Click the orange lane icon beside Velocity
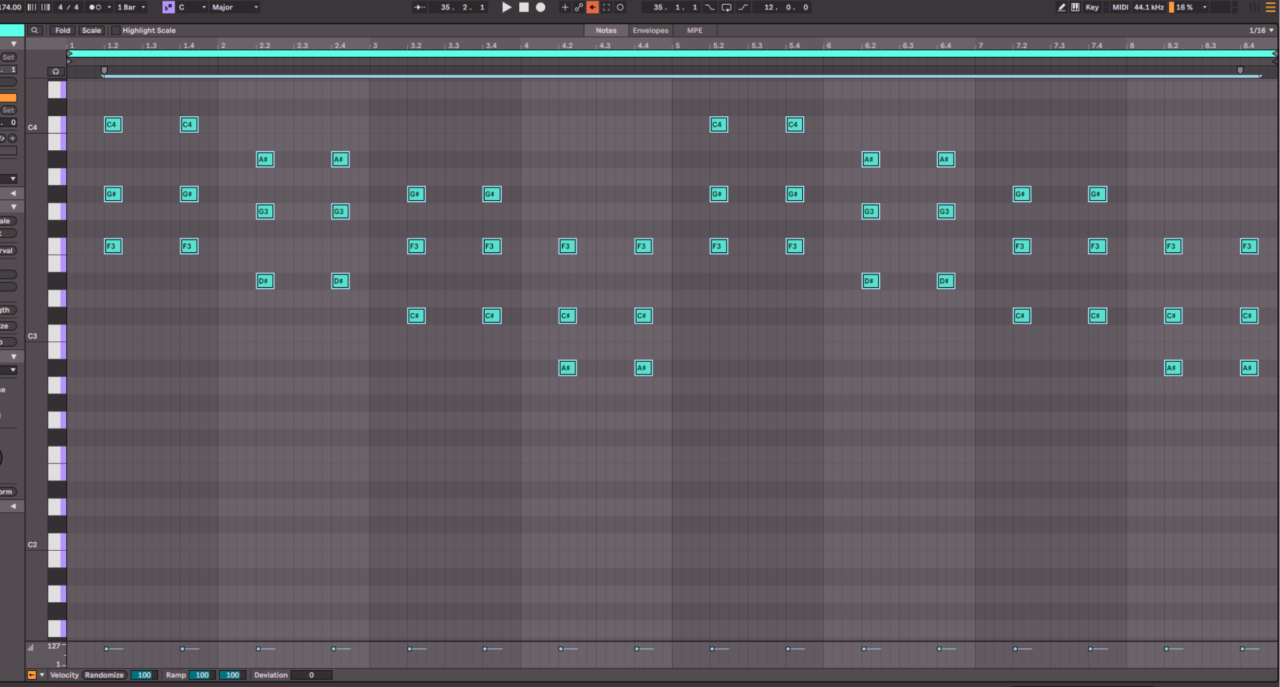The image size is (1280, 687). tap(31, 675)
